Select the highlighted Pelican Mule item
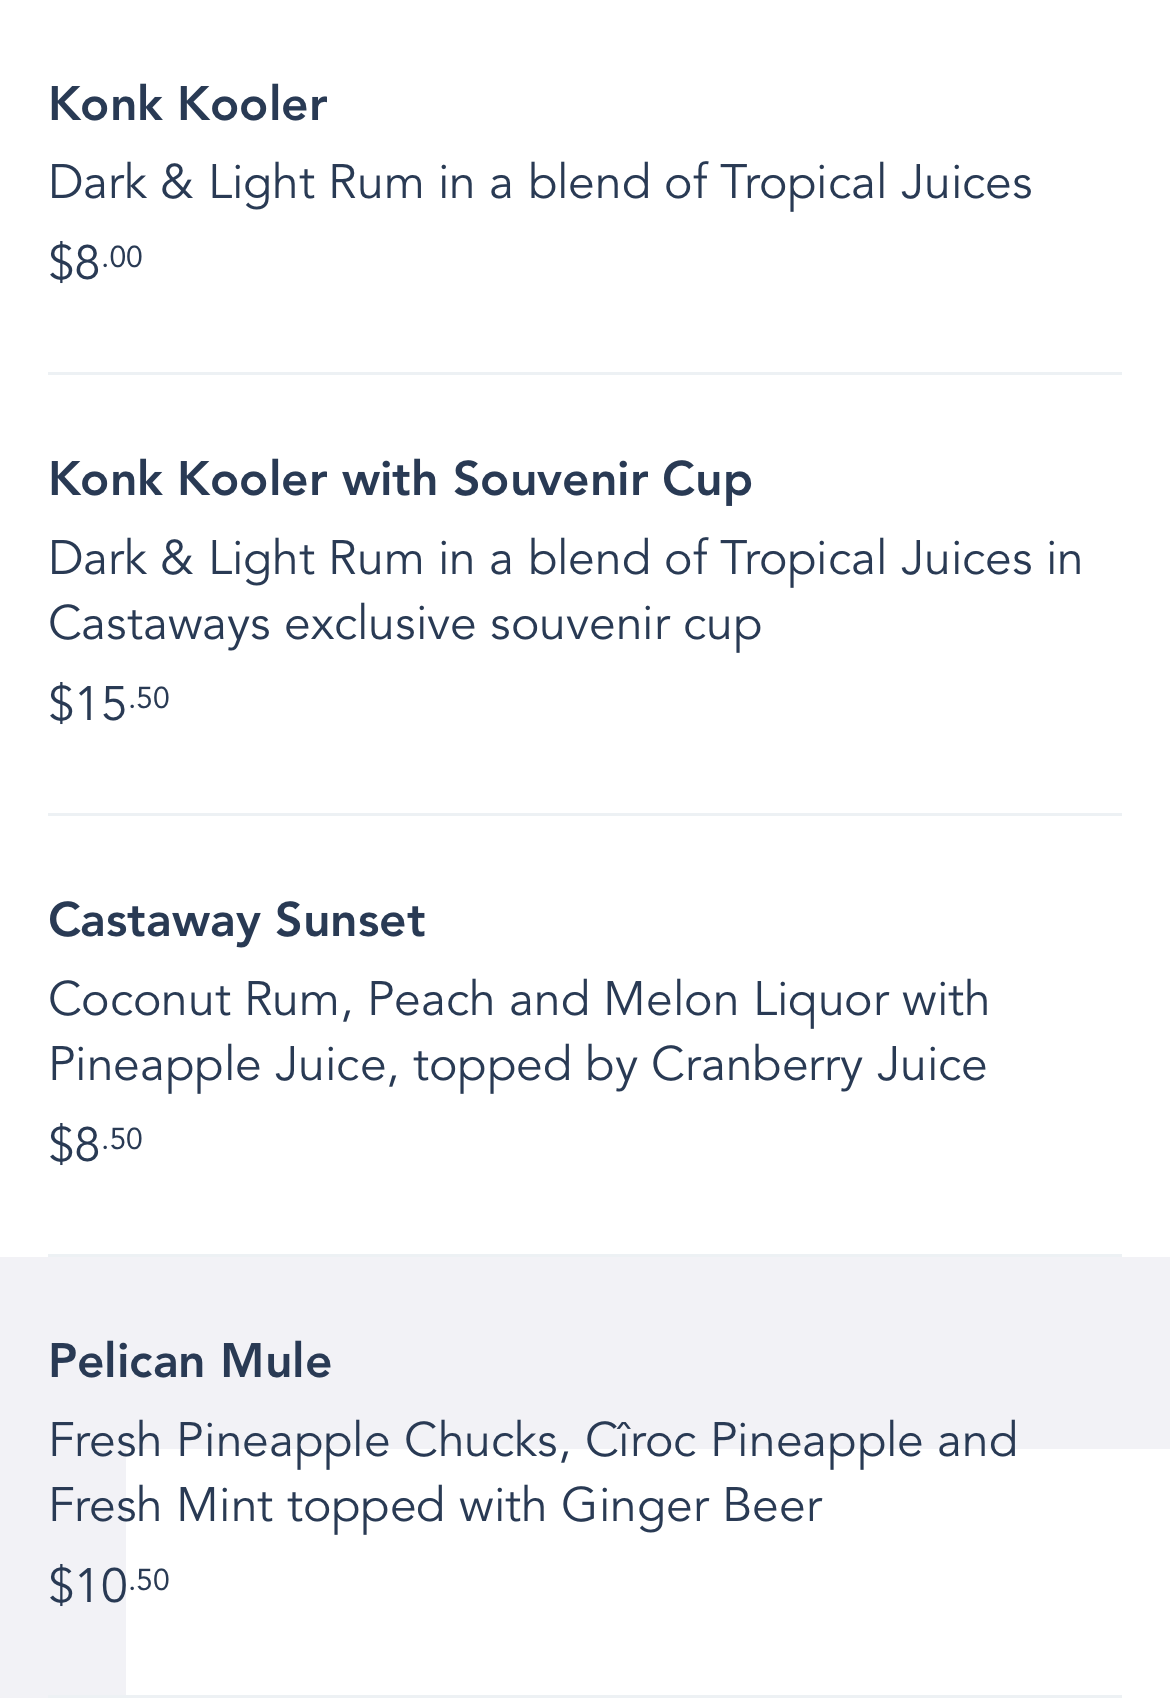The height and width of the screenshot is (1699, 1170). [x=585, y=1475]
